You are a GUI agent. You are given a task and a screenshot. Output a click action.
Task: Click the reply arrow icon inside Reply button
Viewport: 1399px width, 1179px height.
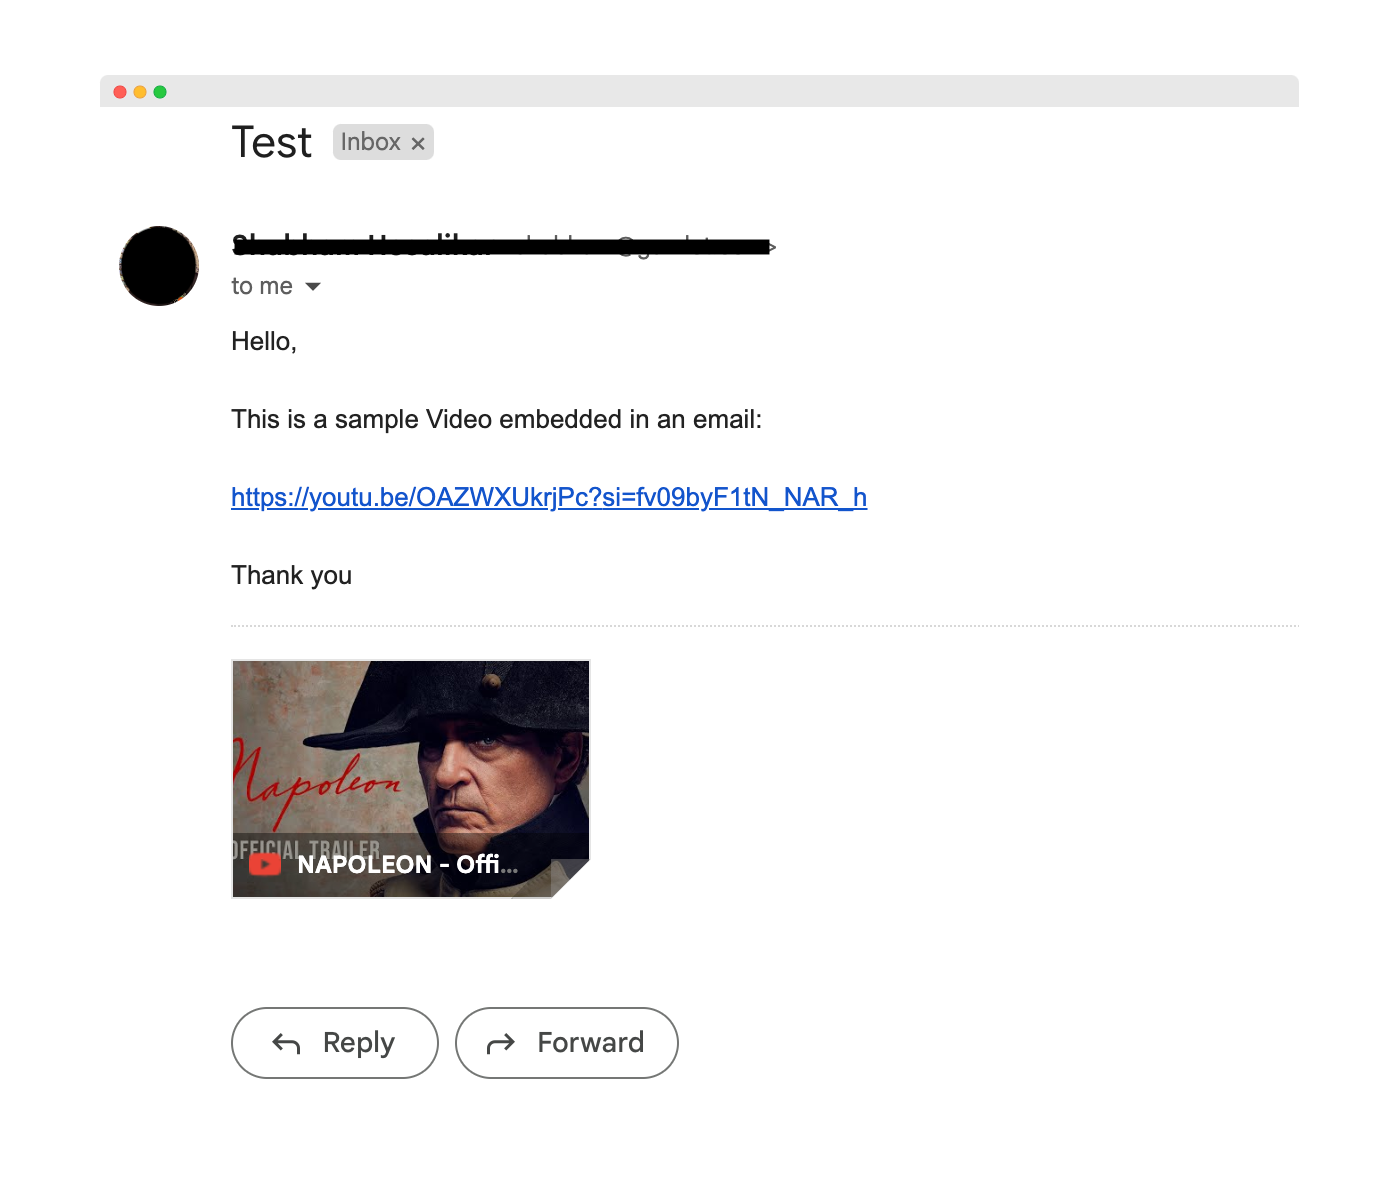pyautogui.click(x=285, y=1043)
